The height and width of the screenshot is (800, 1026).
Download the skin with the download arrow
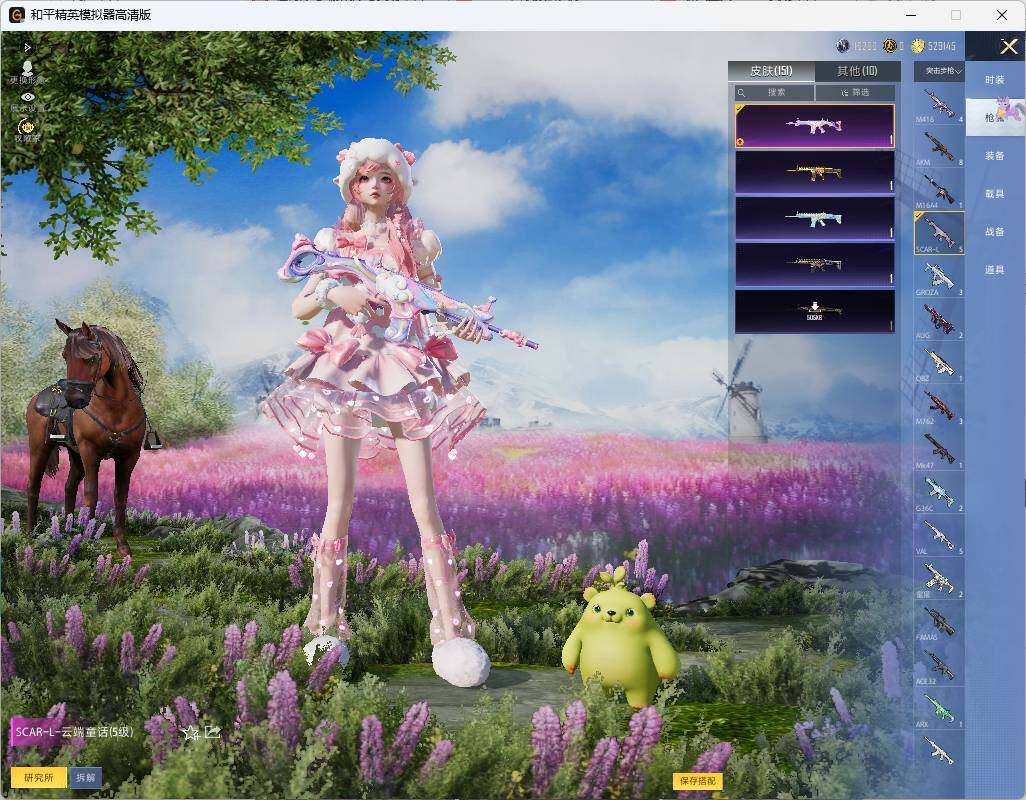tap(815, 311)
